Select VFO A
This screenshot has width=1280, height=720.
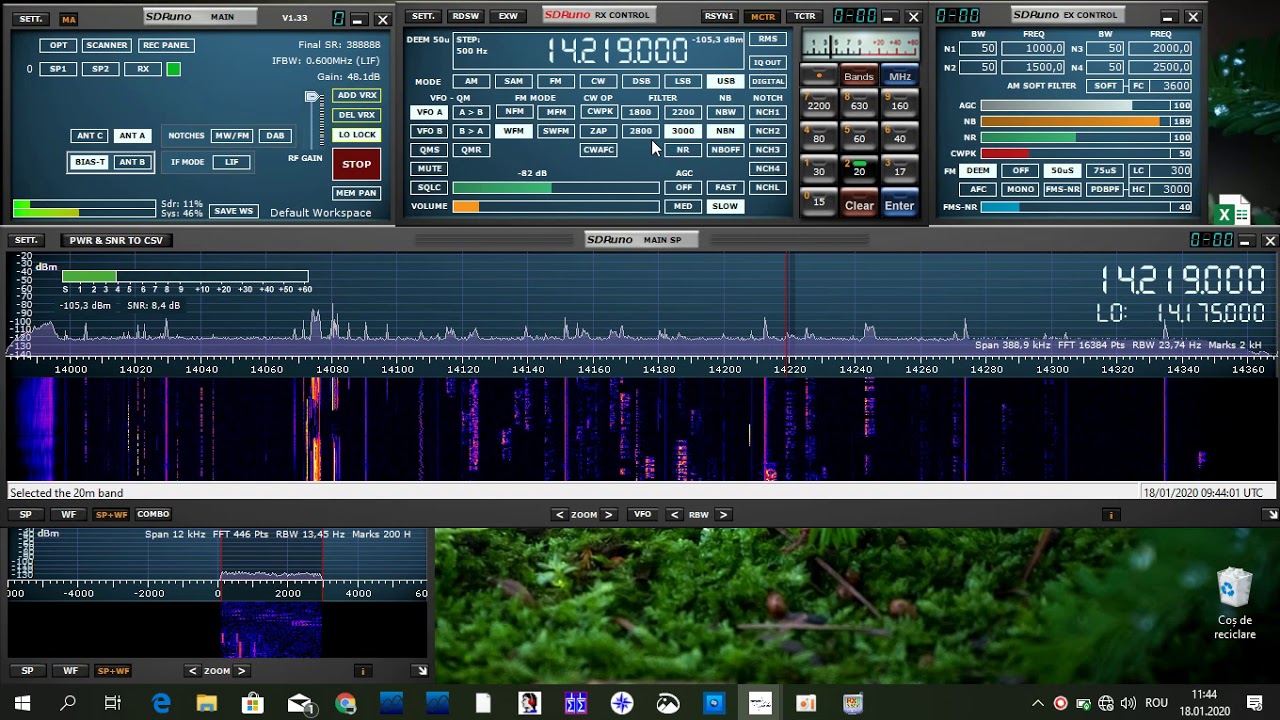429,112
